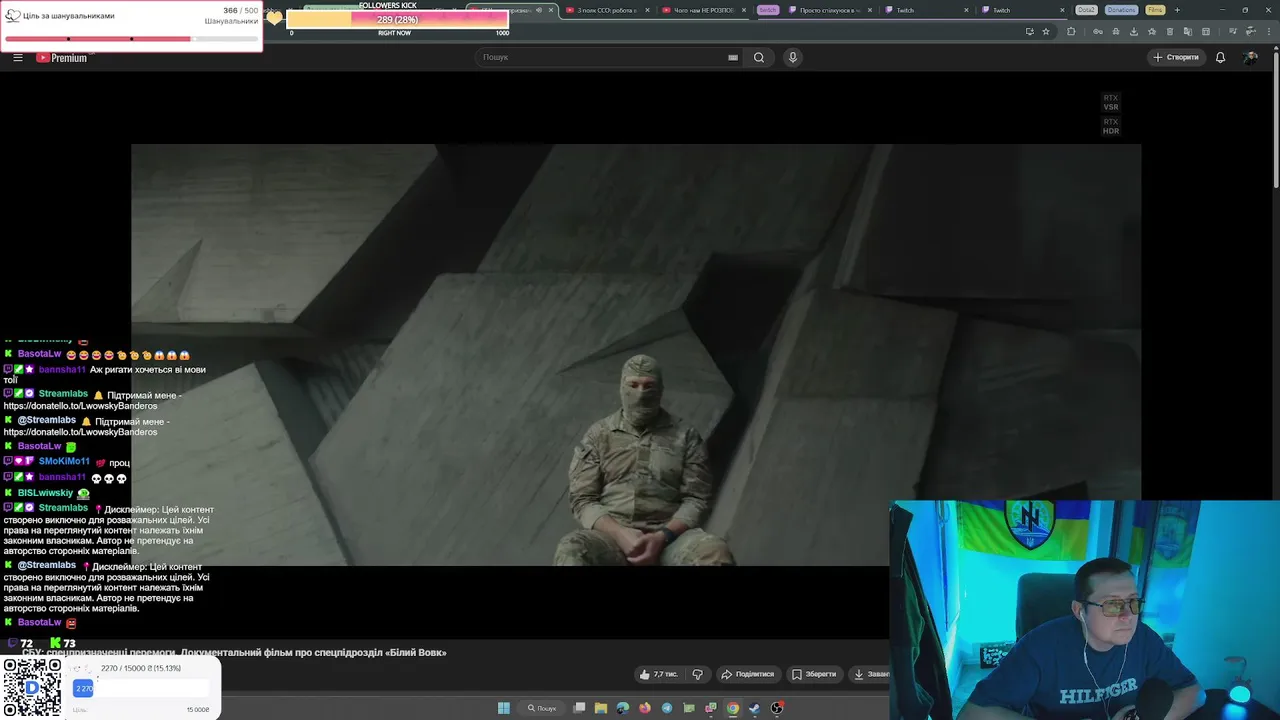Click the RTX HDR indicator
This screenshot has height=720, width=1280.
pos(1111,126)
